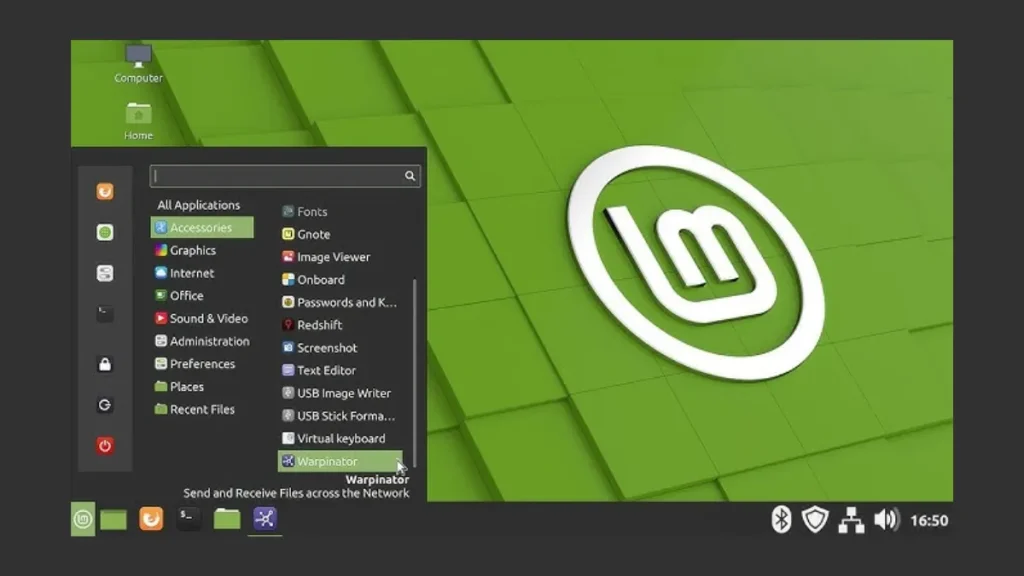
Task: Switch to All Applications view
Action: pos(200,204)
